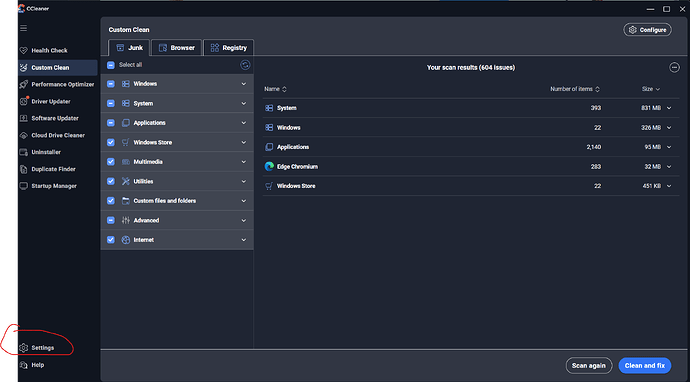This screenshot has height=382, width=690.
Task: Expand the Windows category chevron
Action: click(244, 84)
